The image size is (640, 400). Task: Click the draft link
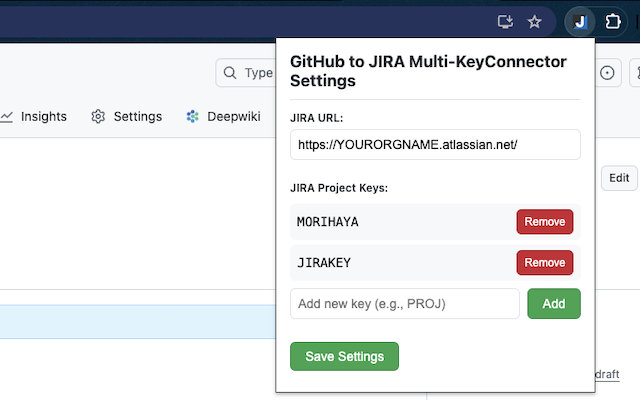click(607, 374)
